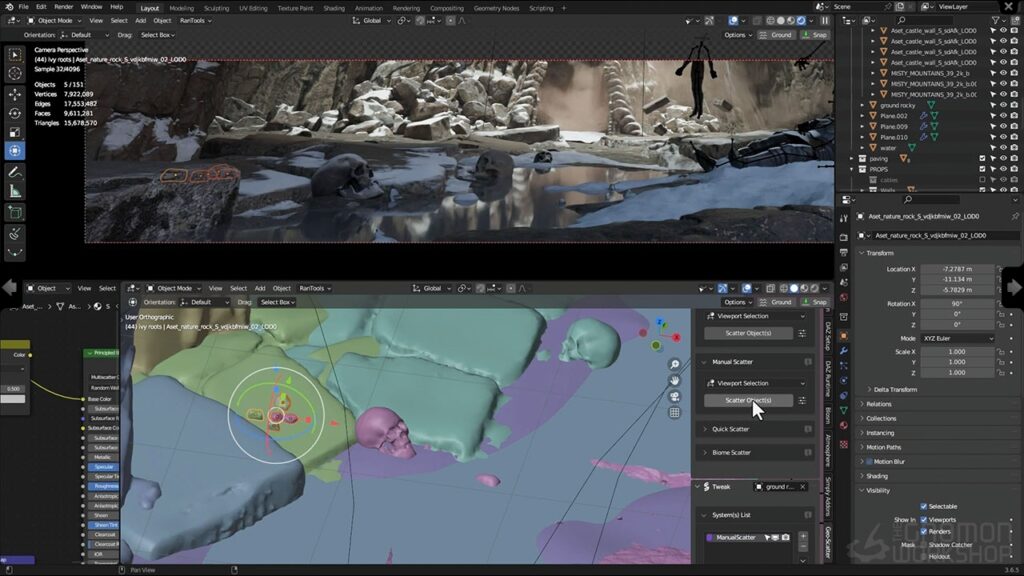Open the Physics properties tab icon

[x=844, y=380]
